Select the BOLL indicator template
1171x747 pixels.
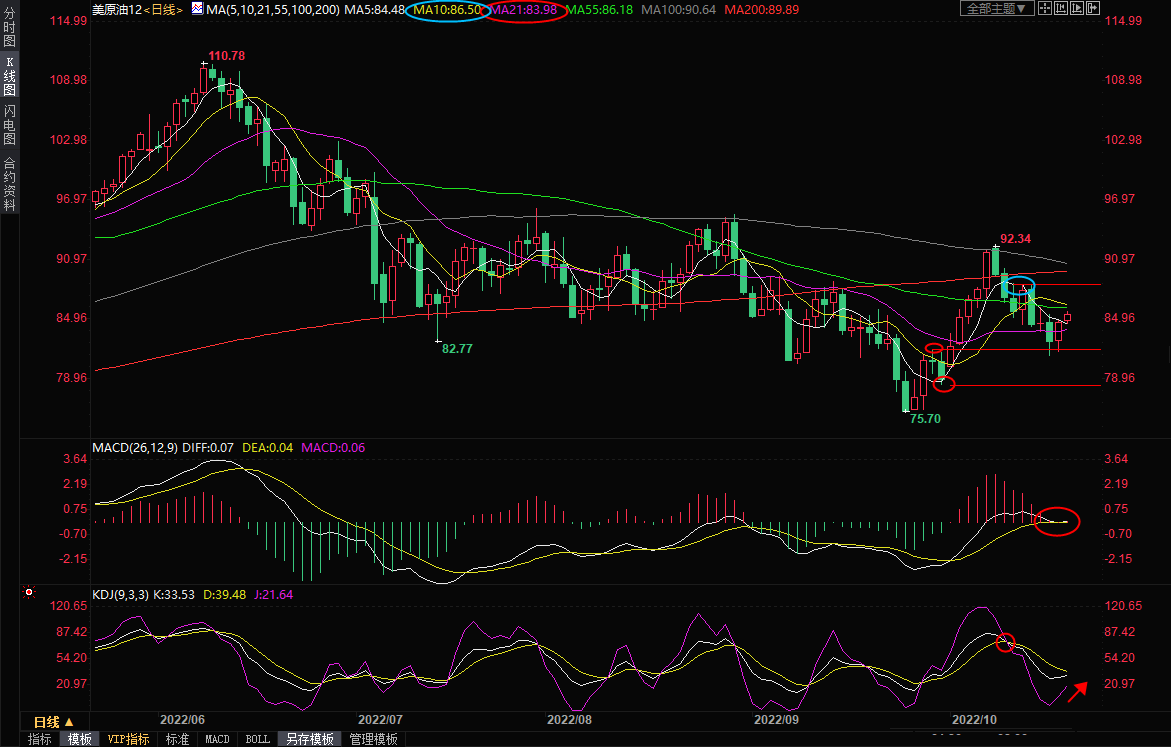pyautogui.click(x=257, y=739)
